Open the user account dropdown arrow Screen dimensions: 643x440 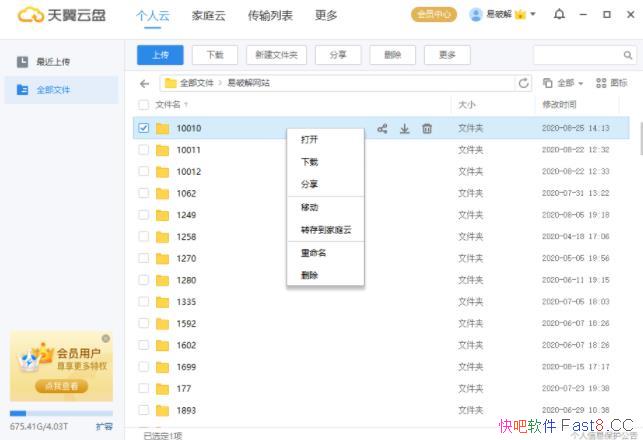tap(533, 15)
